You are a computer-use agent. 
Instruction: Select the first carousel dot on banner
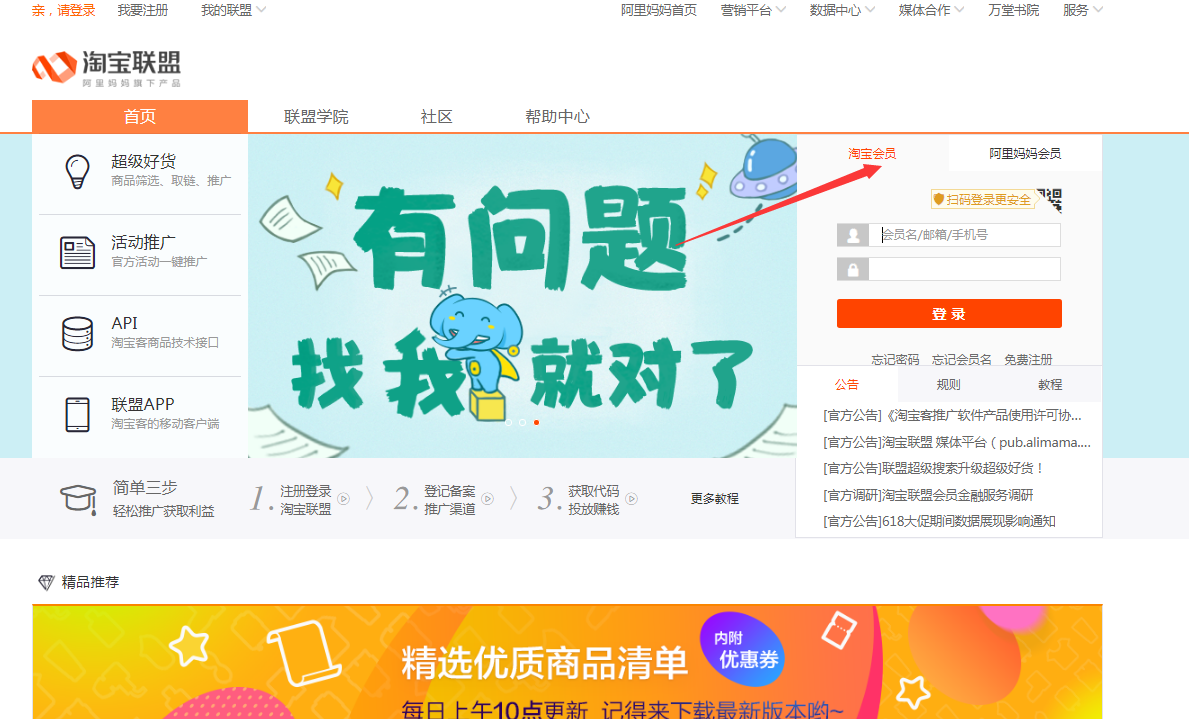[x=509, y=422]
